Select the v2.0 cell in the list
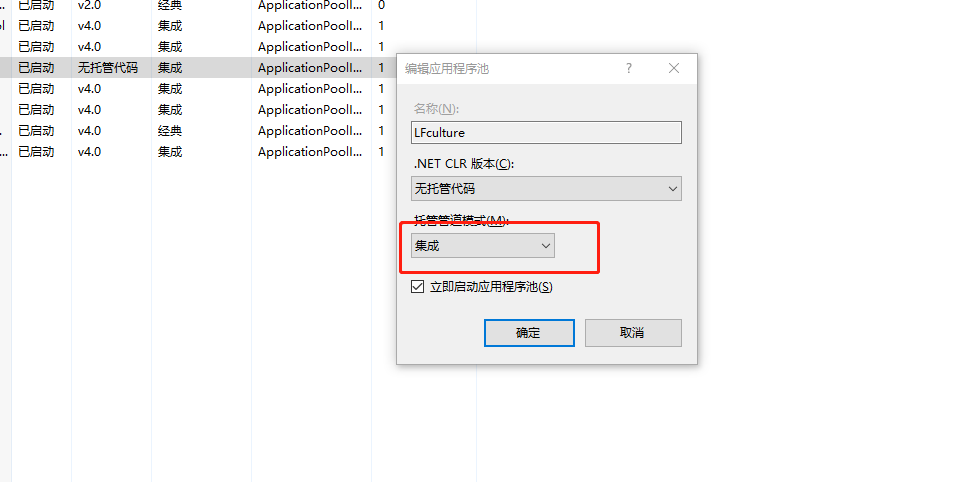This screenshot has width=972, height=482. (89, 6)
